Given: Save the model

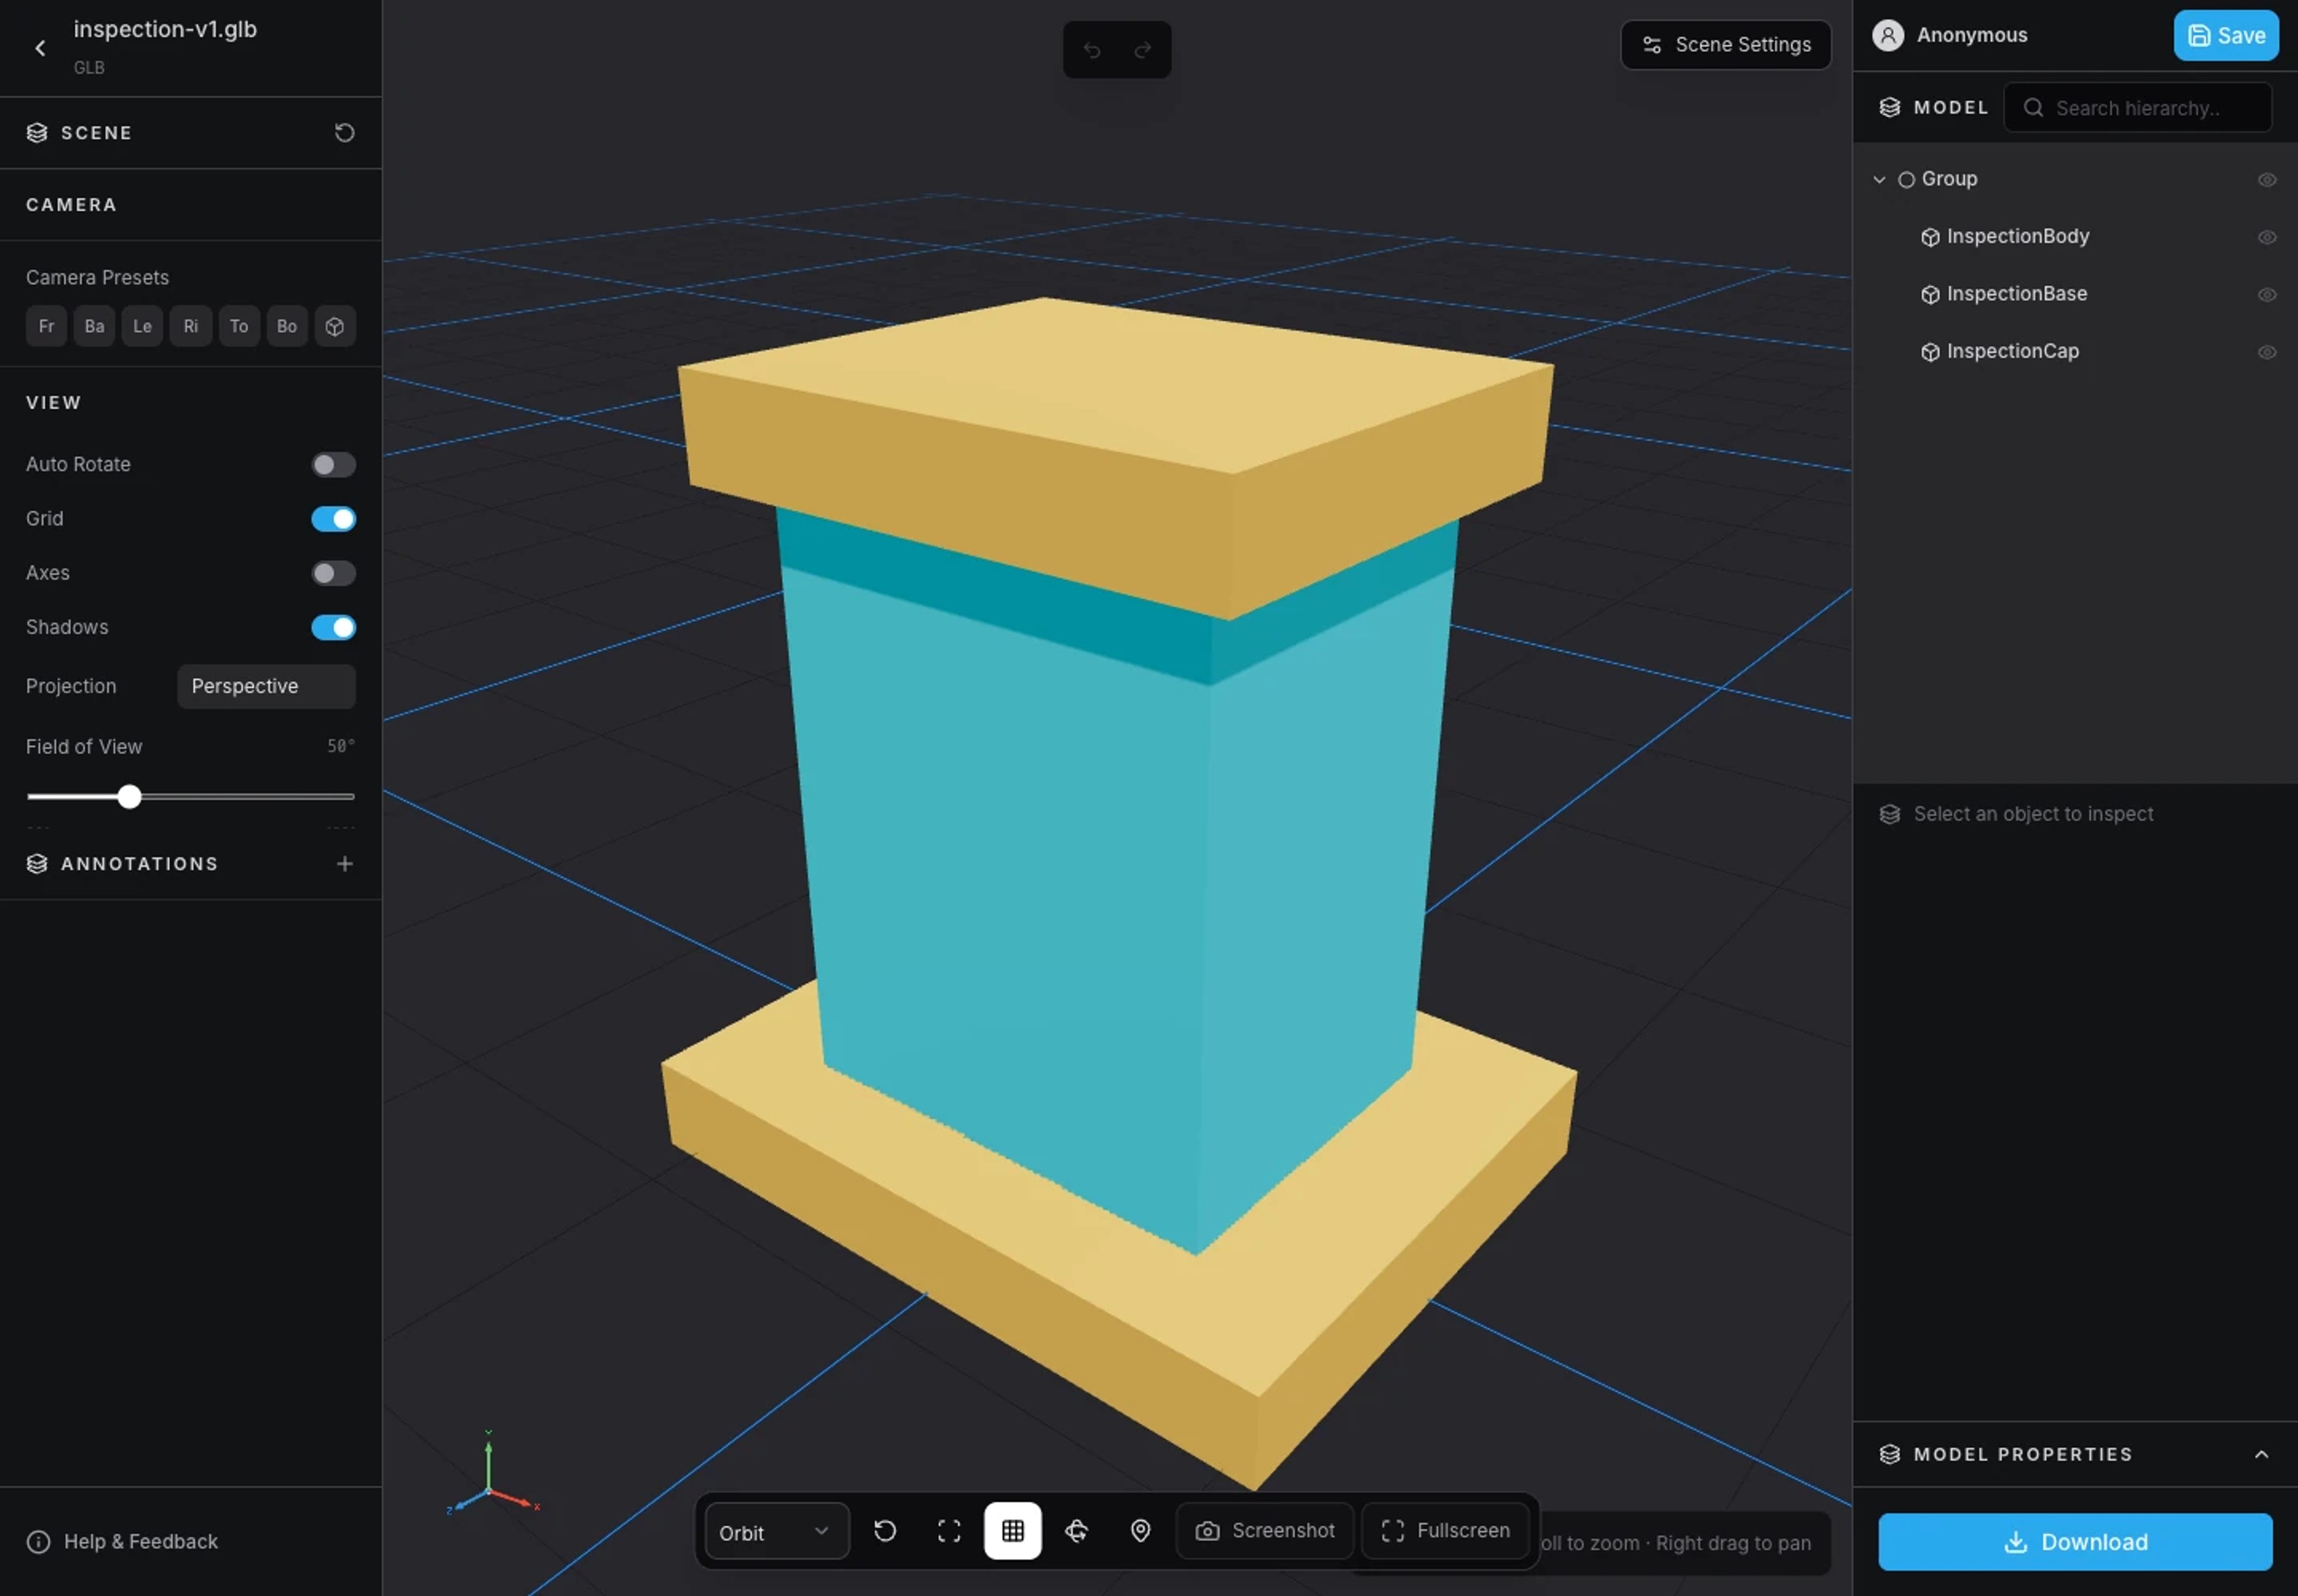Looking at the screenshot, I should click(2225, 36).
